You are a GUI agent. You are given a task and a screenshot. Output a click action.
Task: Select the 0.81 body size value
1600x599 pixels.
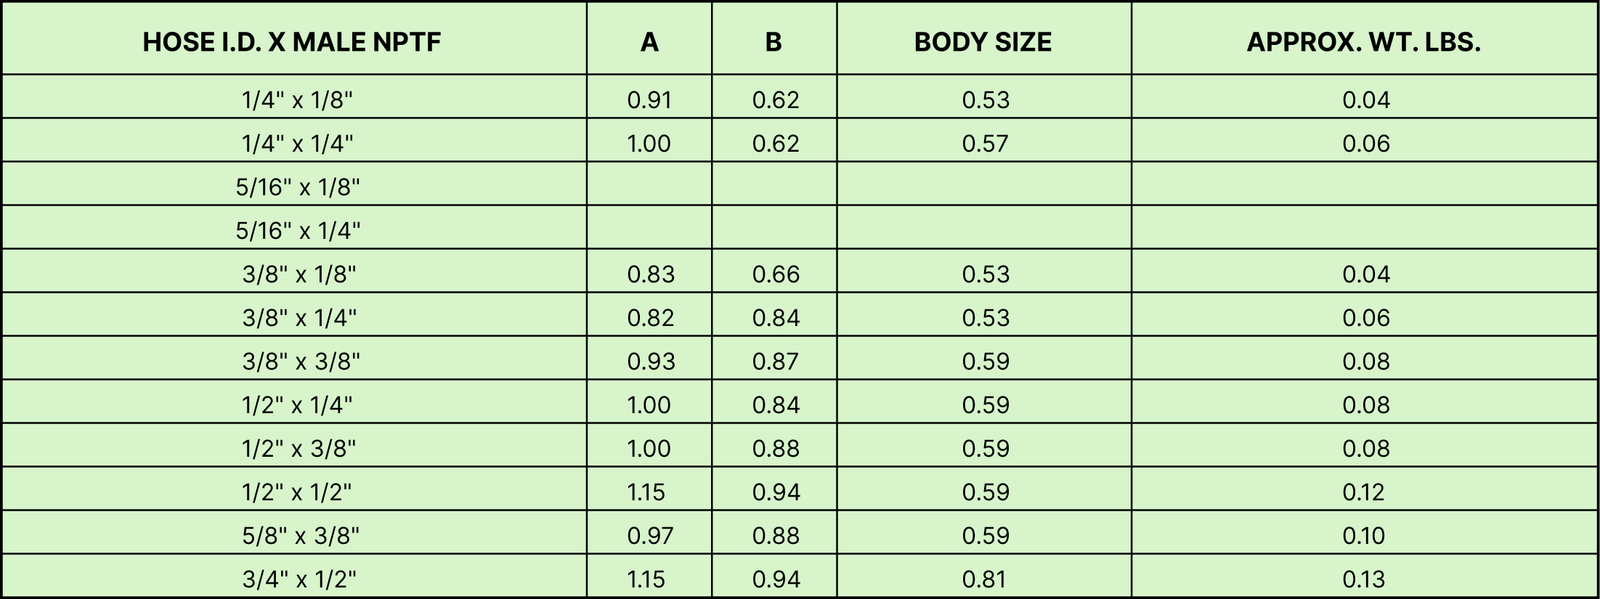pyautogui.click(x=984, y=579)
